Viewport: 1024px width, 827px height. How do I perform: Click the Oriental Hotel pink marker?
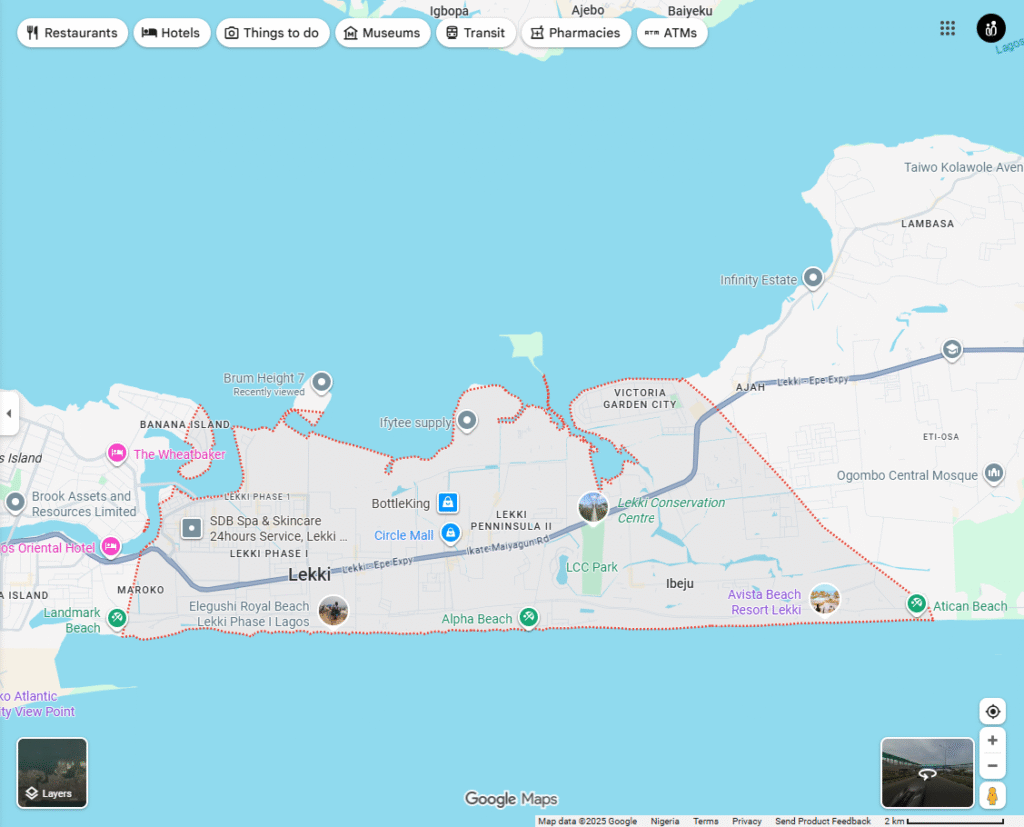click(x=111, y=546)
